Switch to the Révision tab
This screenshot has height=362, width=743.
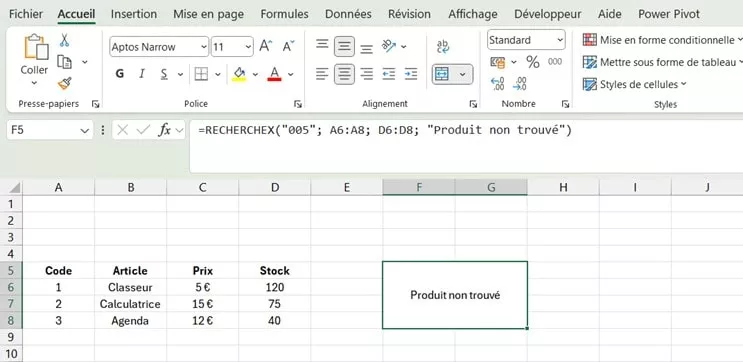click(x=409, y=14)
